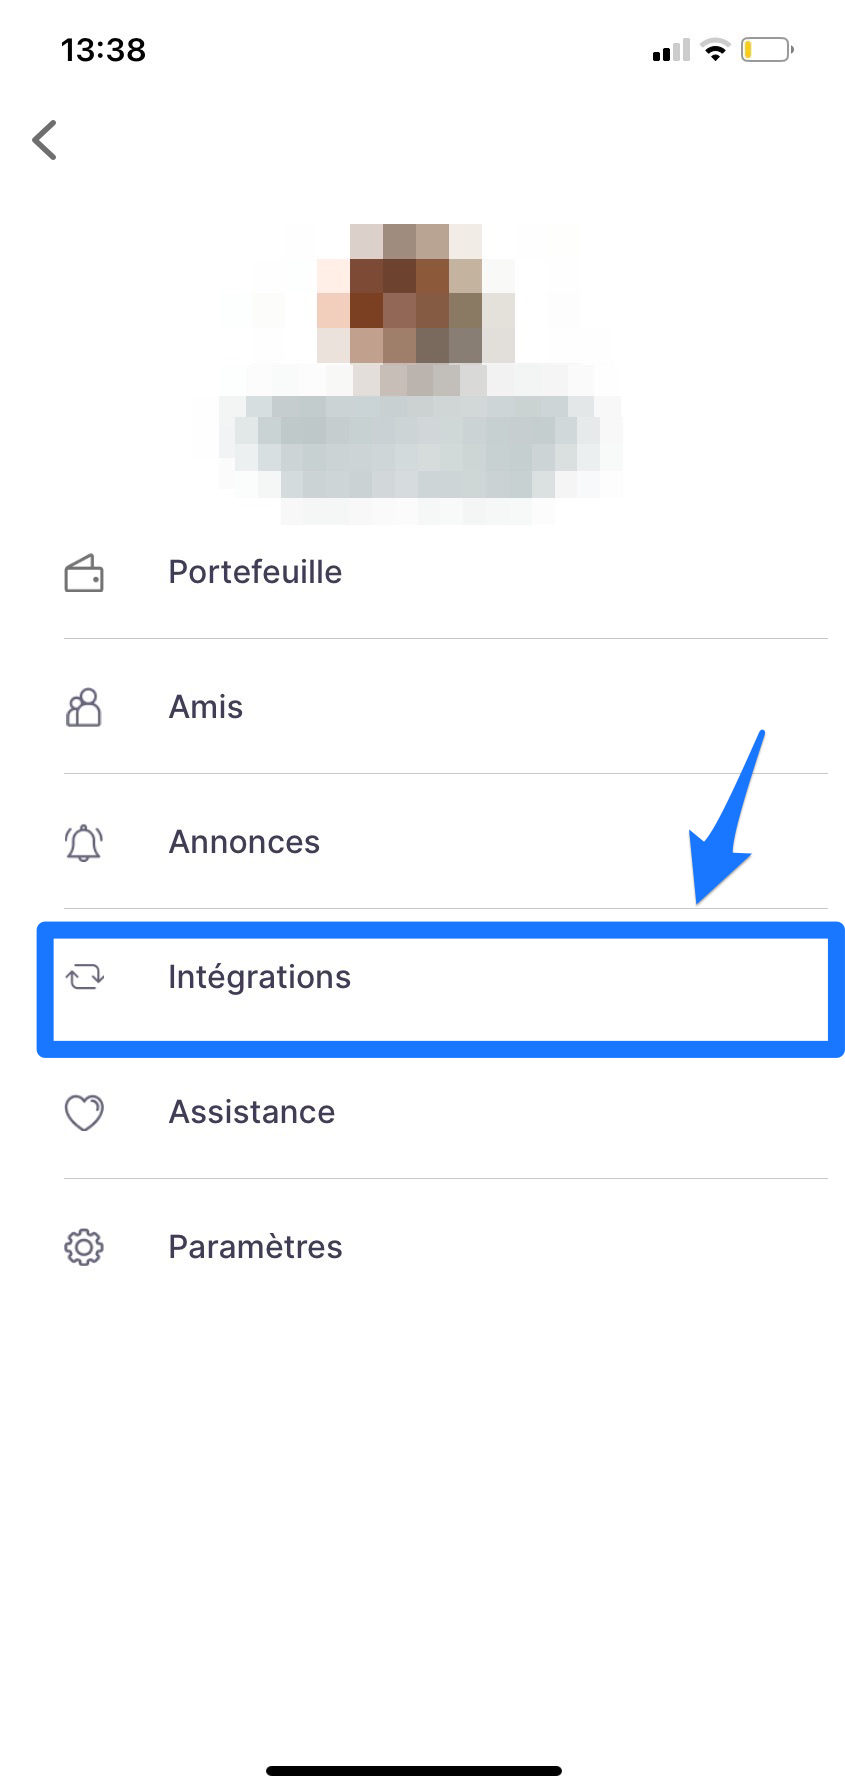The image size is (845, 1792).
Task: Open the Assistance text link
Action: tap(252, 1112)
